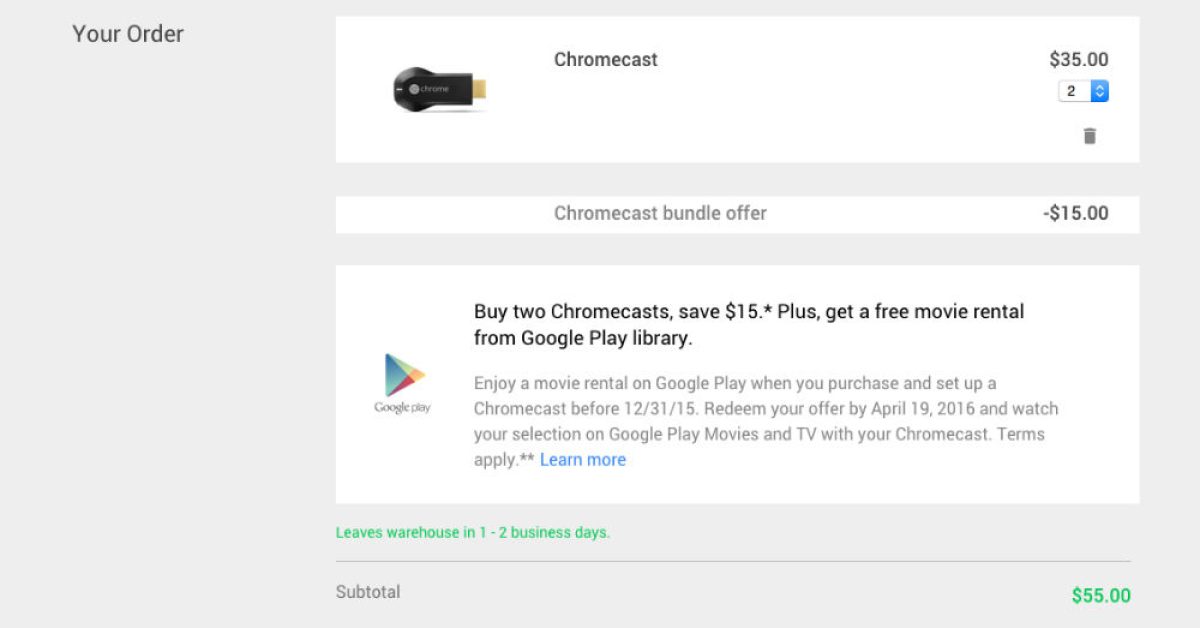Image resolution: width=1200 pixels, height=628 pixels.
Task: Open the Chromecast quantity dropdown
Action: pyautogui.click(x=1083, y=91)
